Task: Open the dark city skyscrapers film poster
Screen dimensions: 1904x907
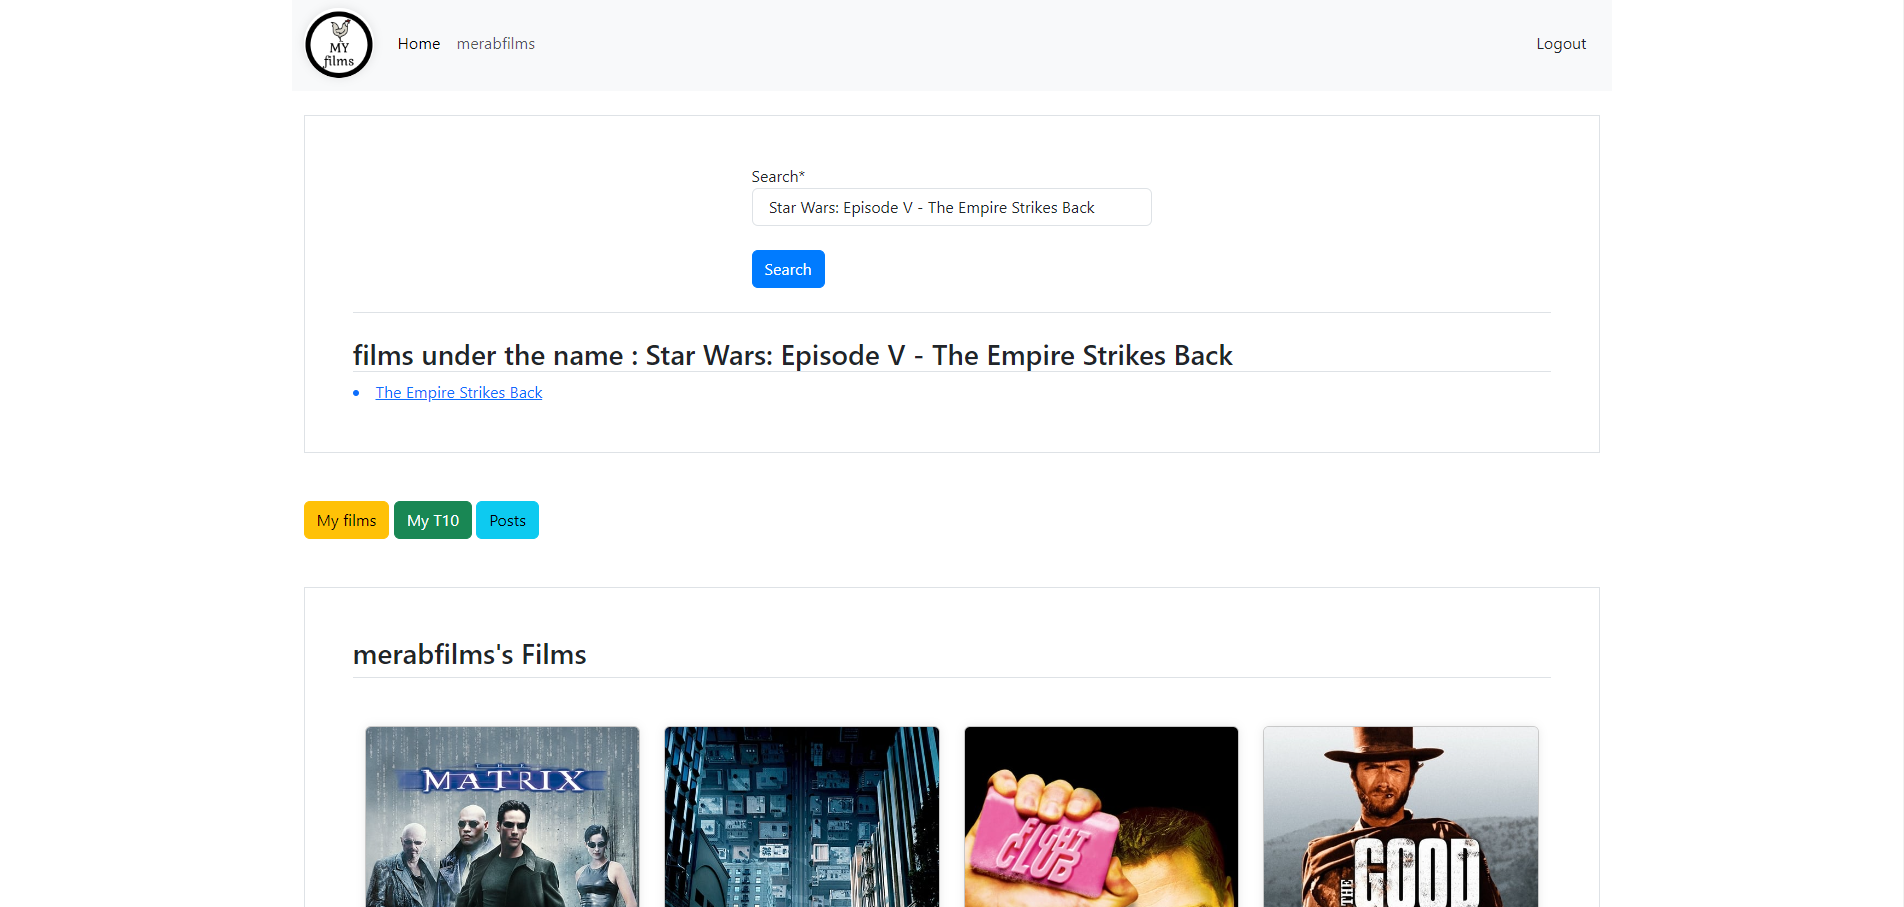Action: [x=802, y=817]
